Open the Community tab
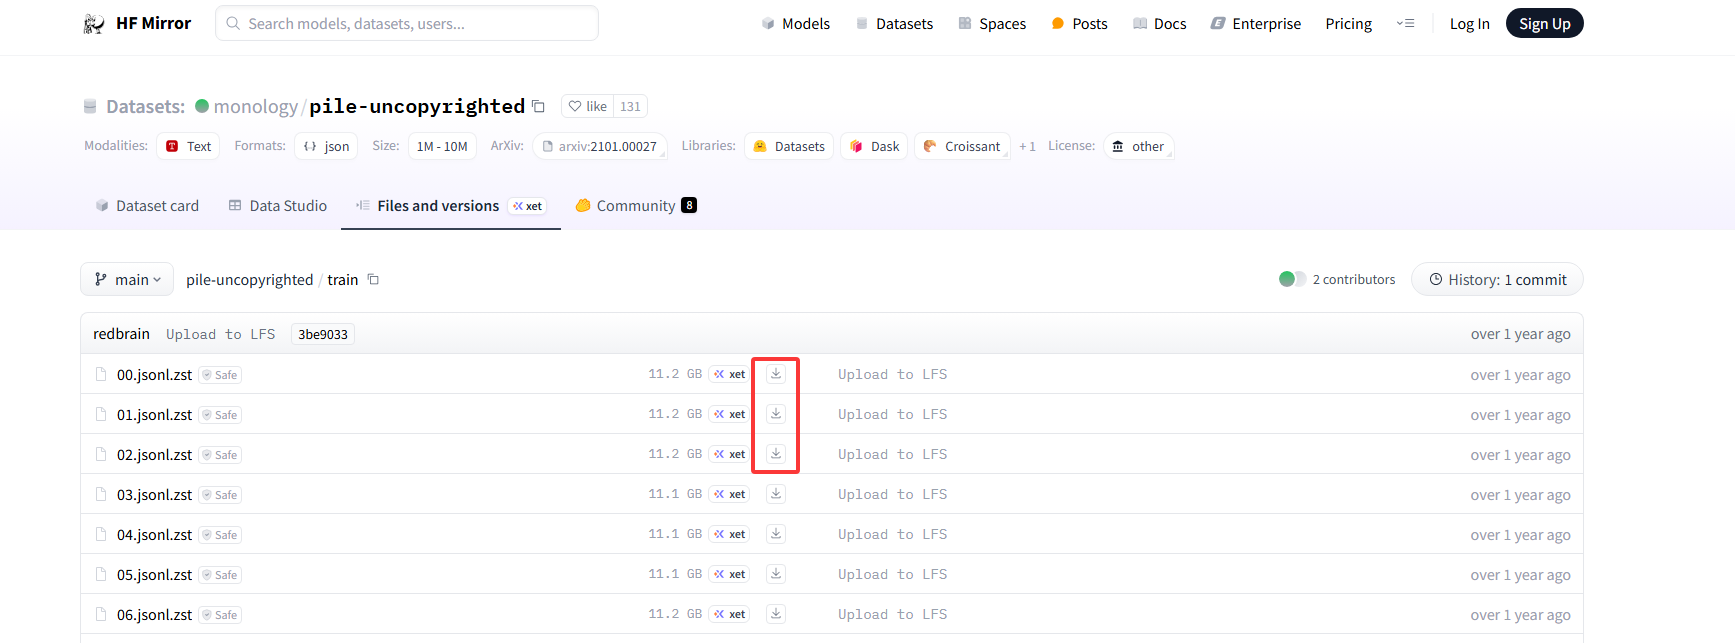 pos(636,205)
